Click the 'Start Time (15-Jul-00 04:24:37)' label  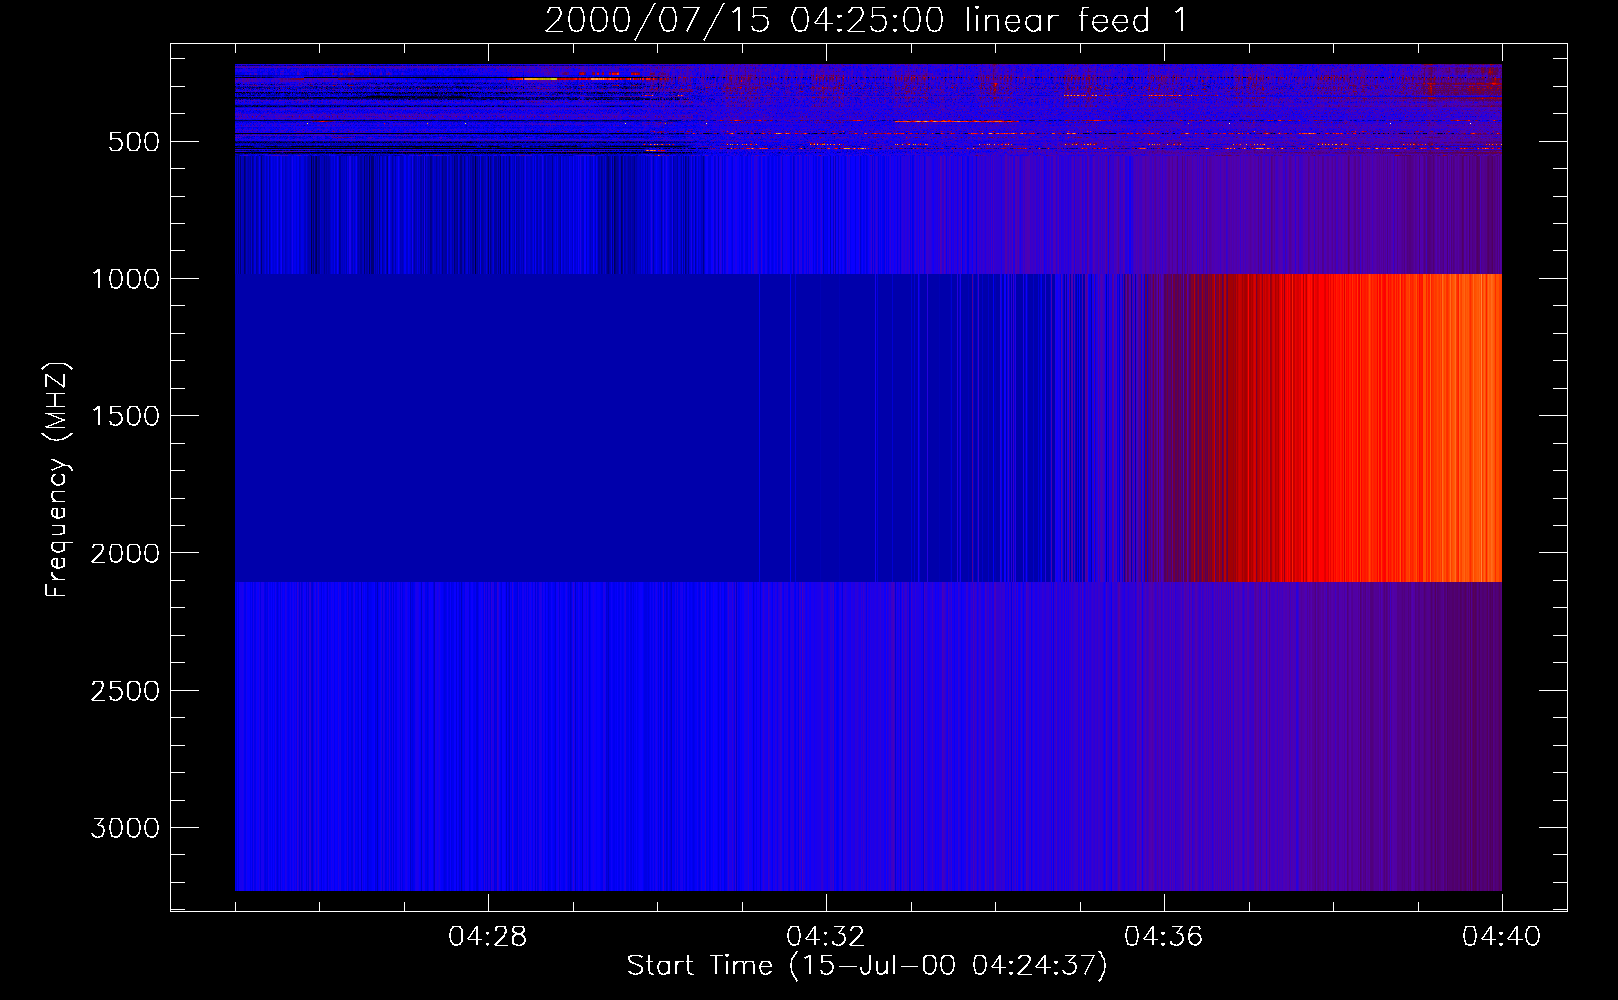point(867,966)
